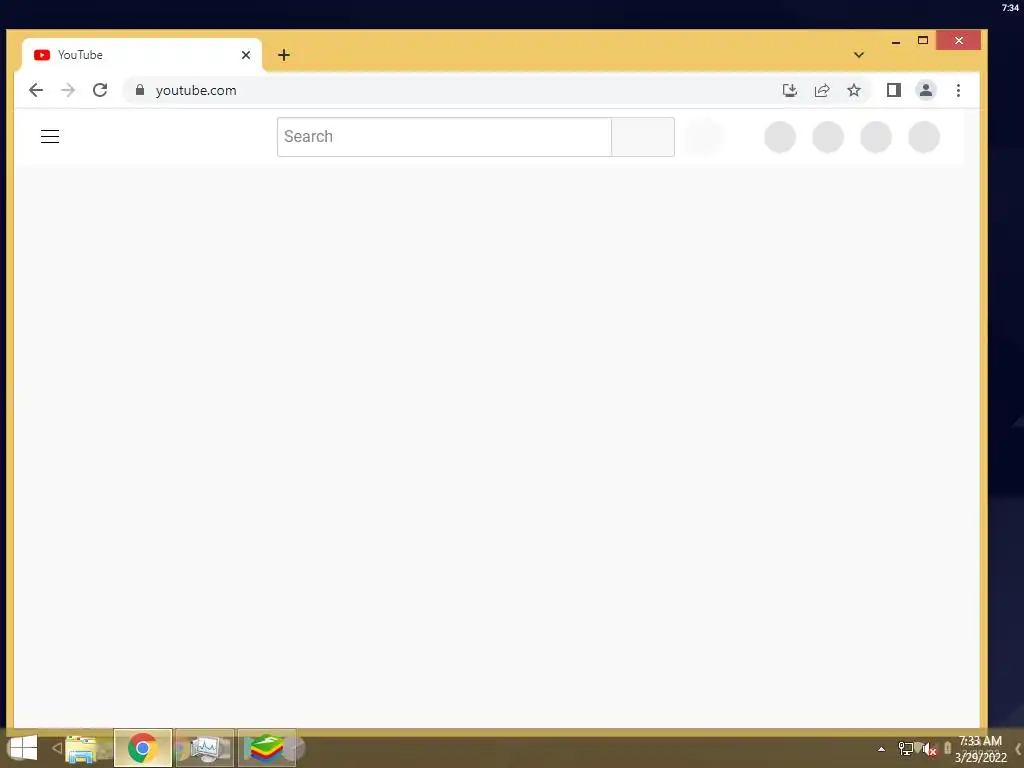Screen dimensions: 1024x768
Task: Minimize the Chrome window
Action: (896, 41)
